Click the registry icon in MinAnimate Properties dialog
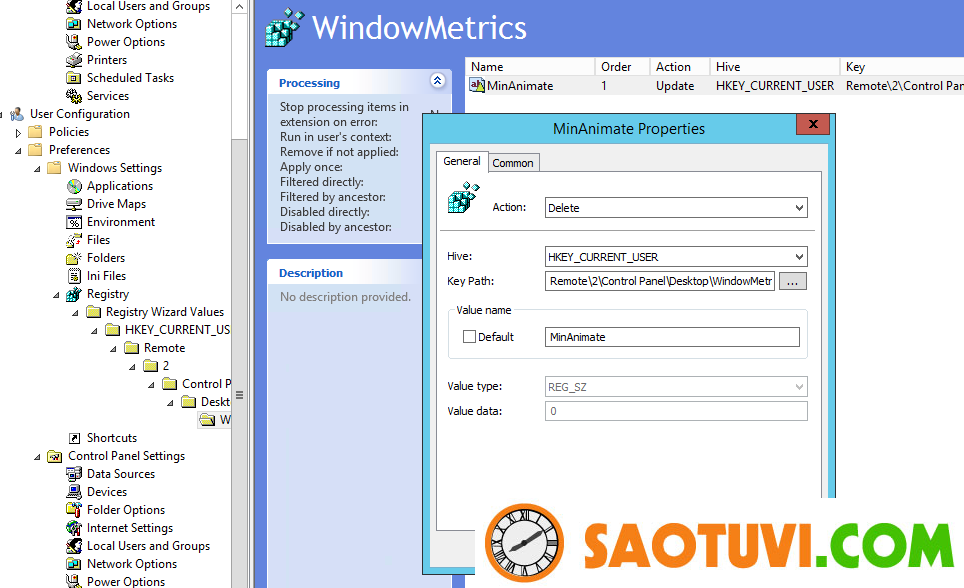 463,197
